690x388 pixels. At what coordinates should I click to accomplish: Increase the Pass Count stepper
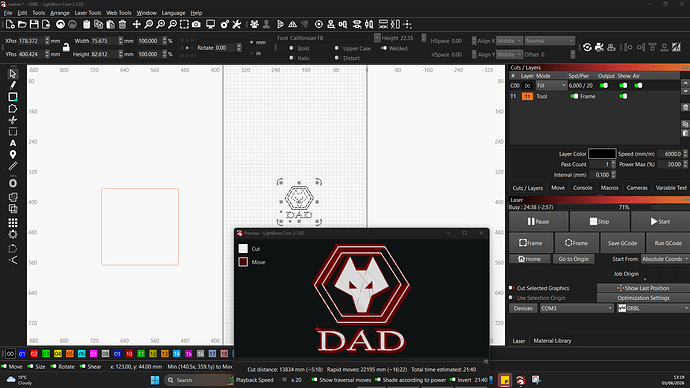(x=613, y=162)
